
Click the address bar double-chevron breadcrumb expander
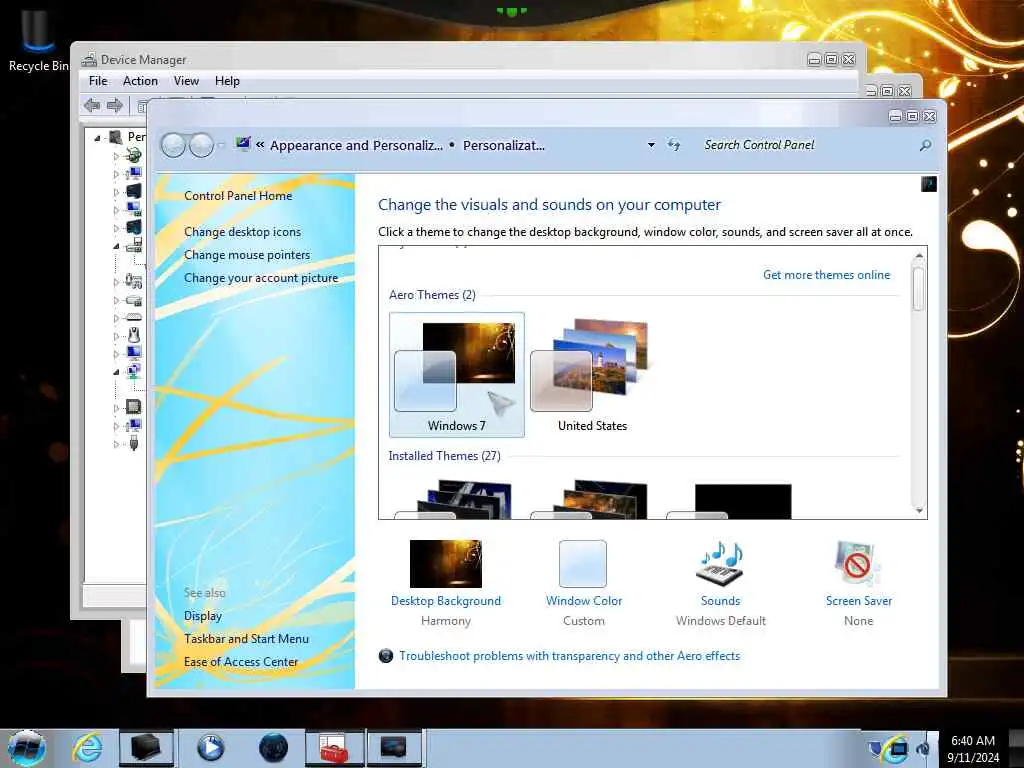point(260,145)
